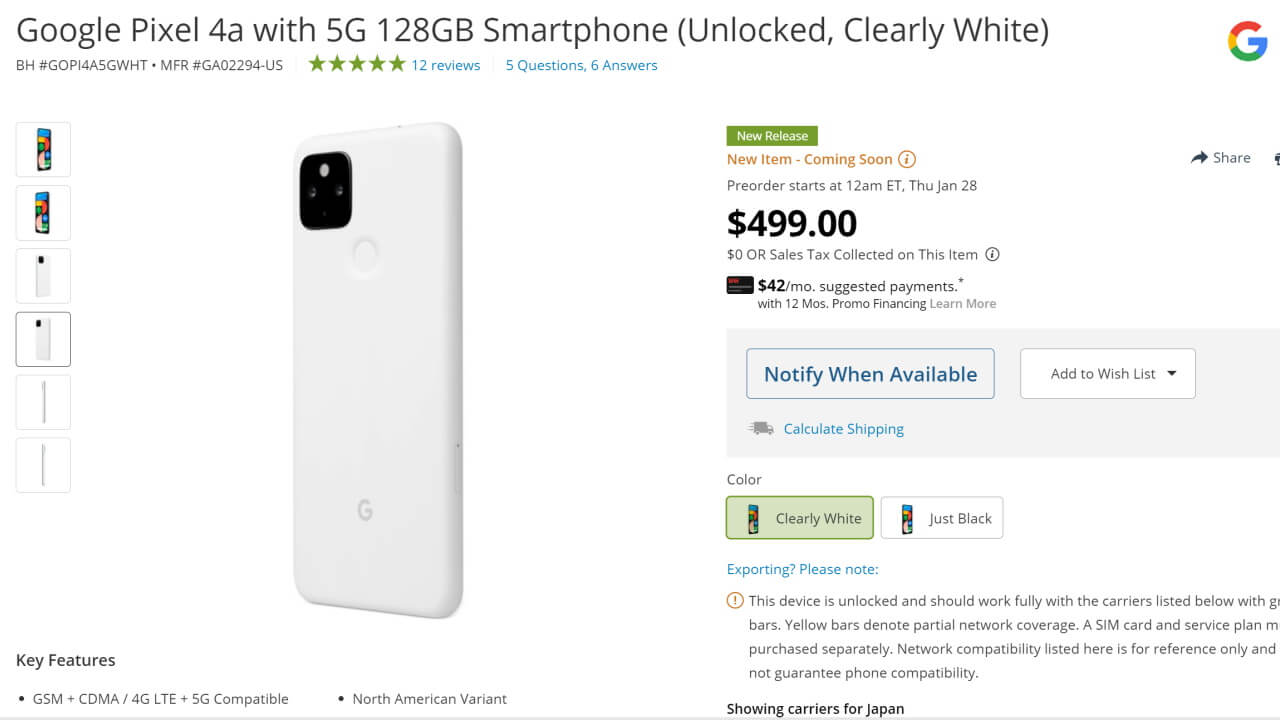Click the truck icon beside Calculate Shipping
Image resolution: width=1280 pixels, height=720 pixels.
tap(761, 427)
